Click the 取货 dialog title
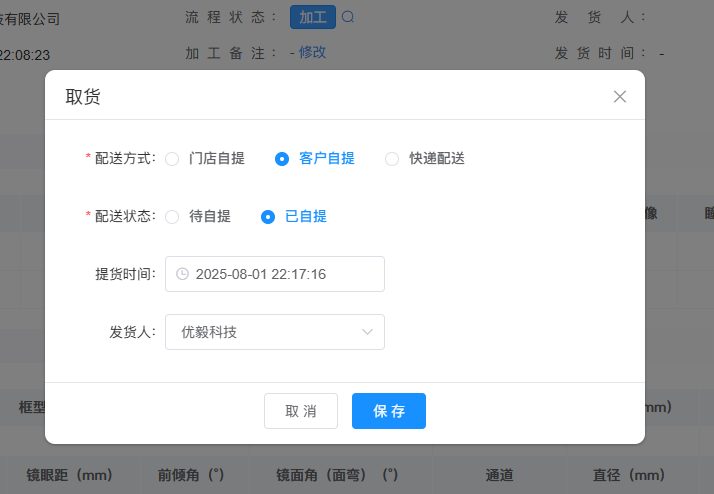 83,97
